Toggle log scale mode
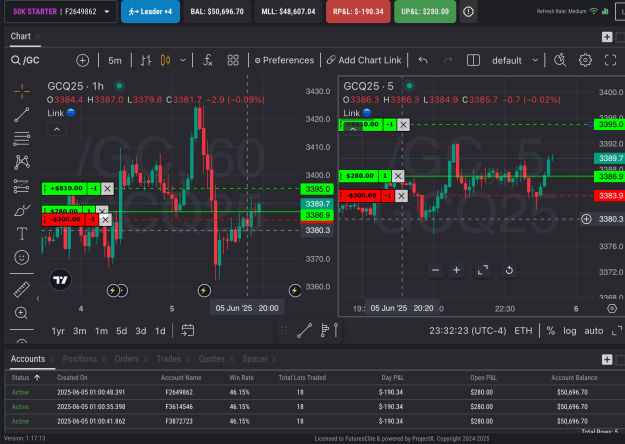This screenshot has width=625, height=444. (x=570, y=331)
